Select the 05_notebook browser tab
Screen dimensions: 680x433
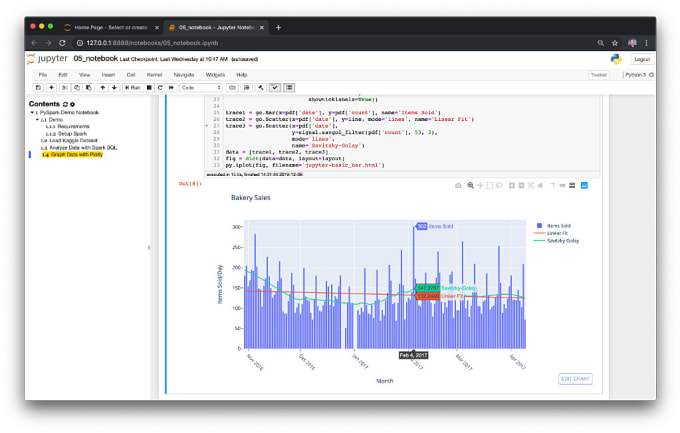[216, 27]
